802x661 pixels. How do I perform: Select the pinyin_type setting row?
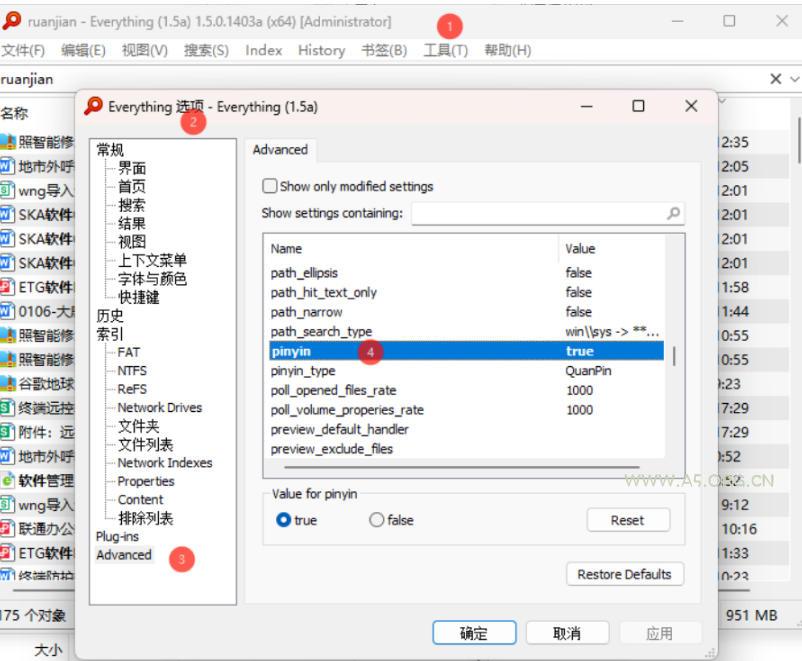[466, 370]
